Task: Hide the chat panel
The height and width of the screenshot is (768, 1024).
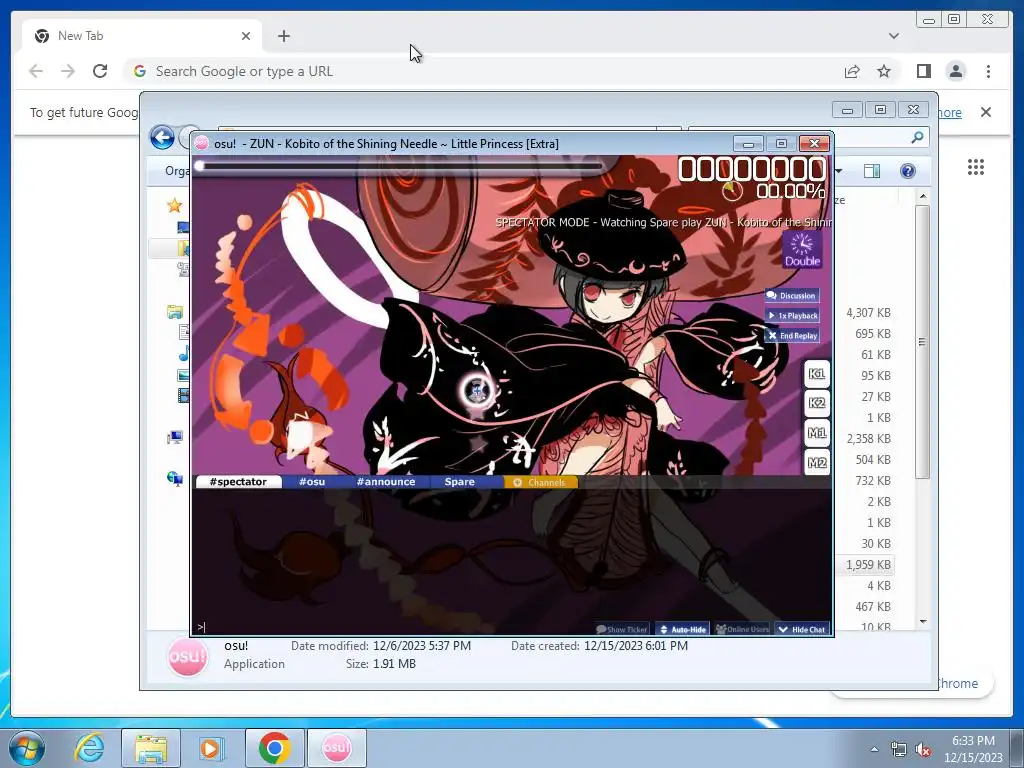Action: pos(802,630)
